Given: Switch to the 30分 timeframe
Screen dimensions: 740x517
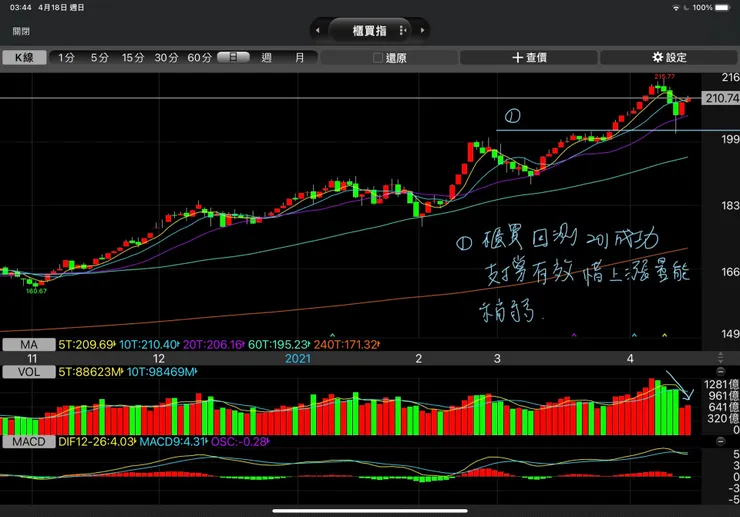Looking at the screenshot, I should (x=166, y=58).
